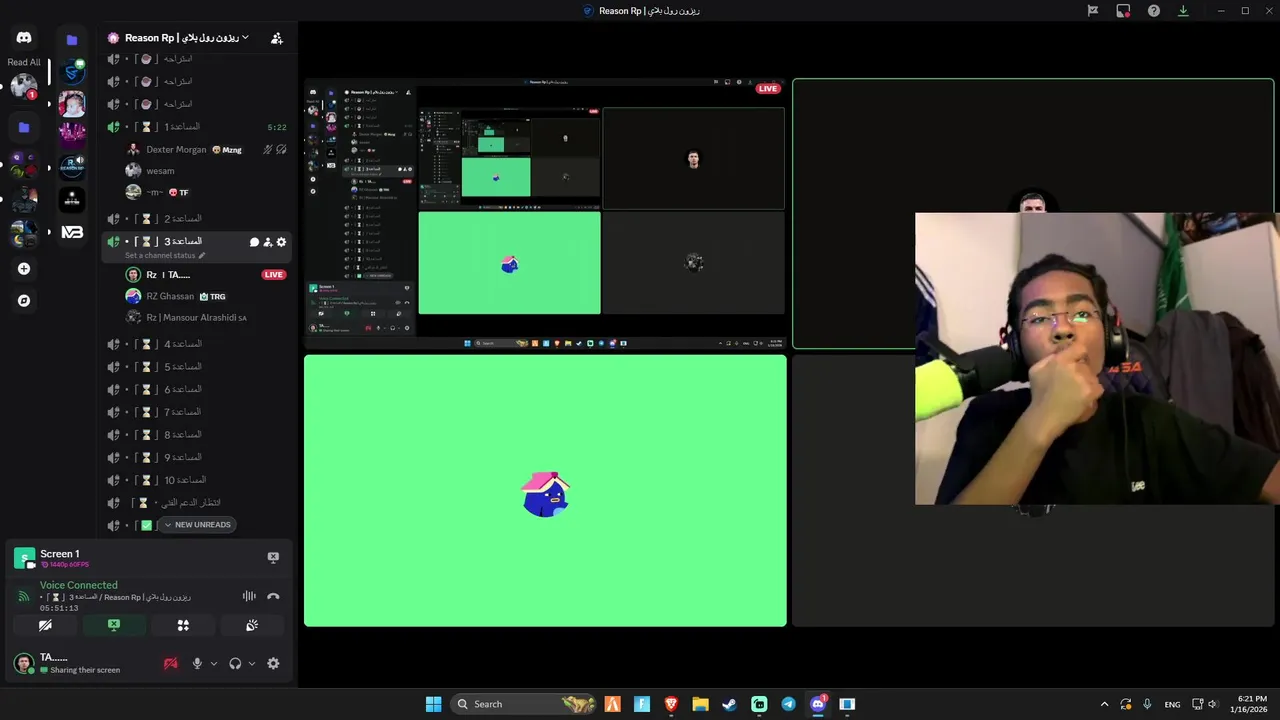Show hidden system tray icons chevron
1280x720 pixels.
(x=1104, y=704)
